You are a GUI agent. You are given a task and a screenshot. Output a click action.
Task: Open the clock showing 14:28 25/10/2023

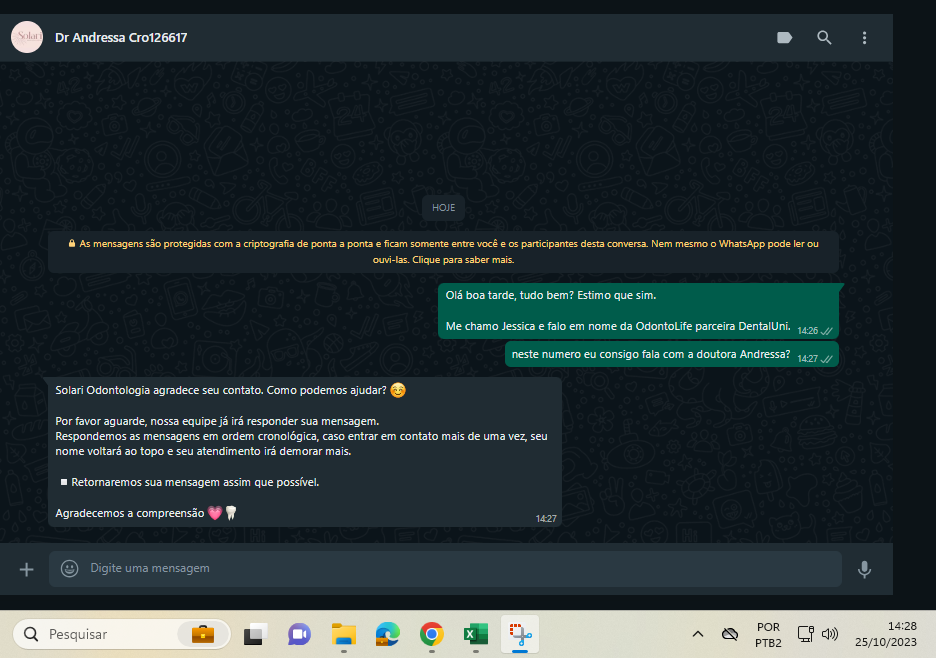(x=885, y=634)
